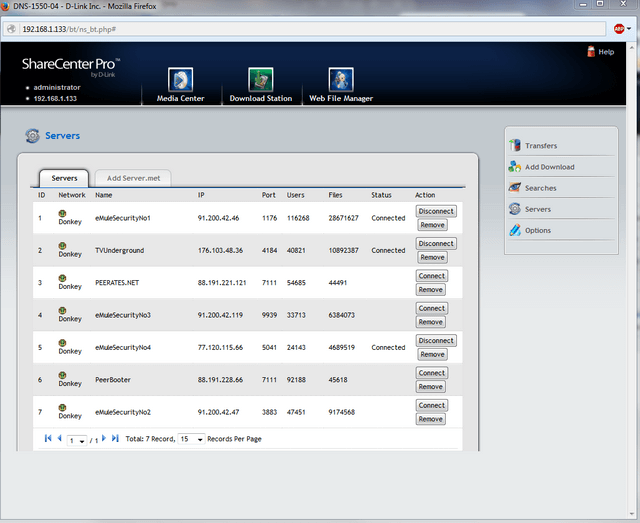
Task: Switch to the Add Server.met tab
Action: 132,178
